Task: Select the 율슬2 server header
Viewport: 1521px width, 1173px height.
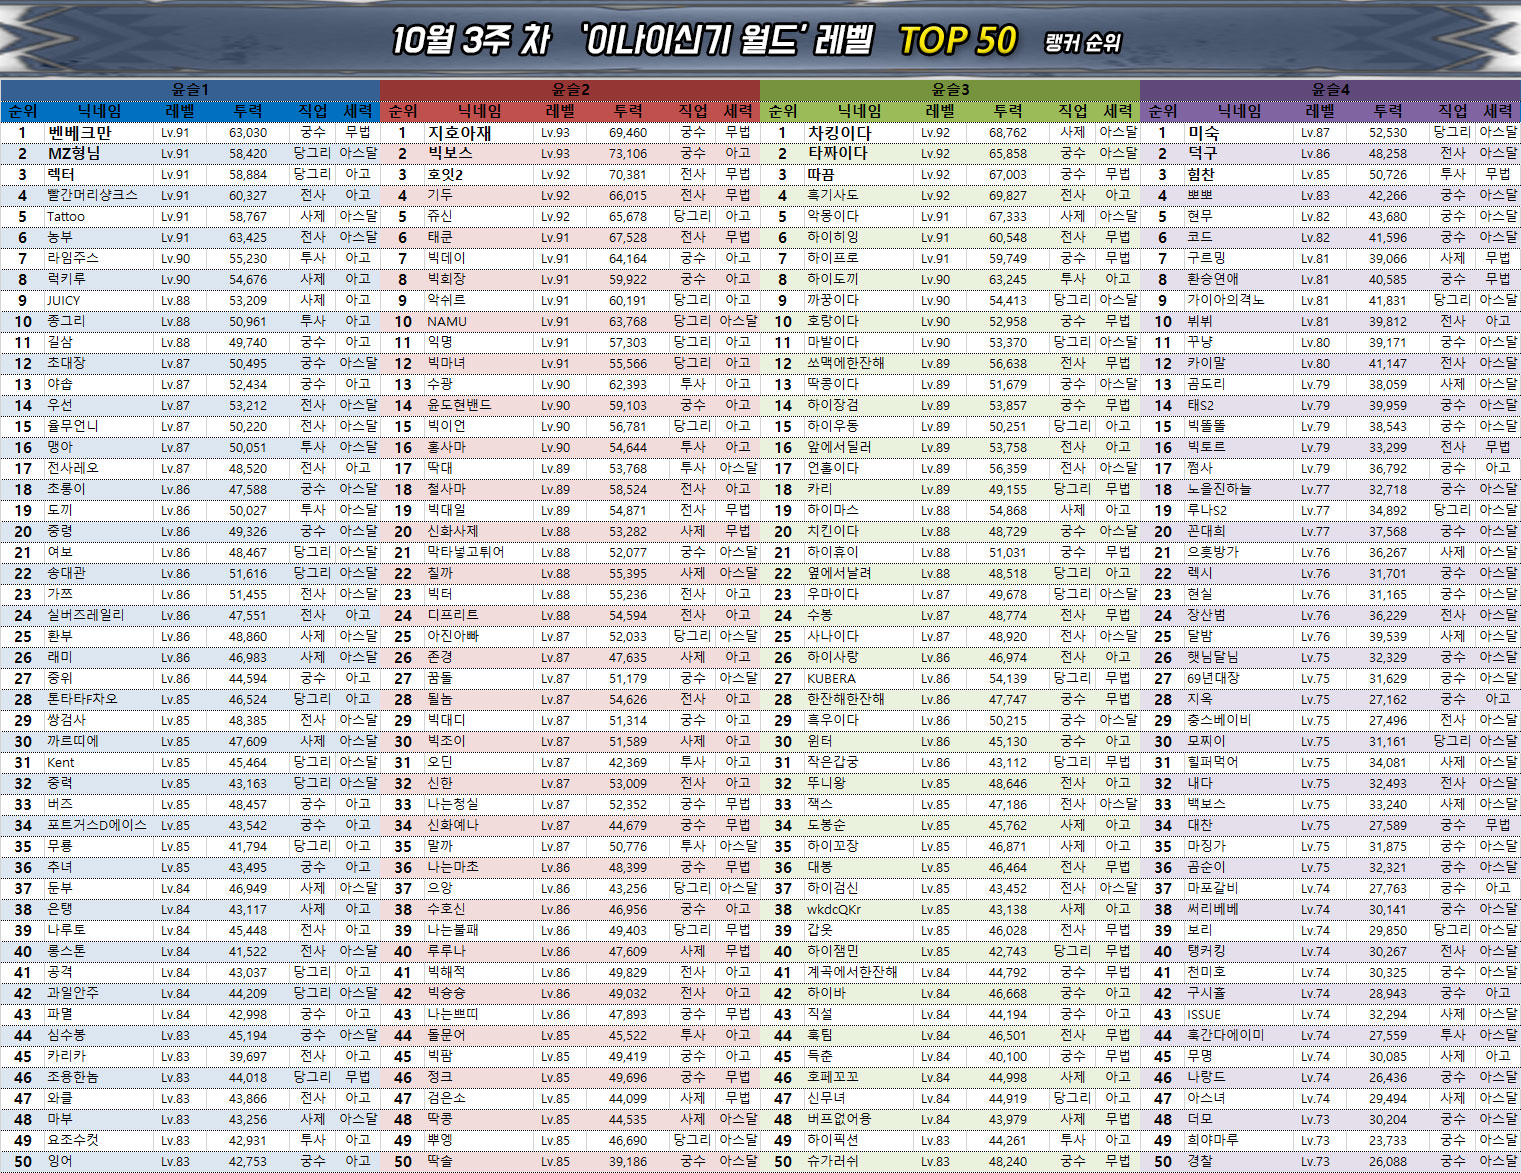Action: point(570,89)
